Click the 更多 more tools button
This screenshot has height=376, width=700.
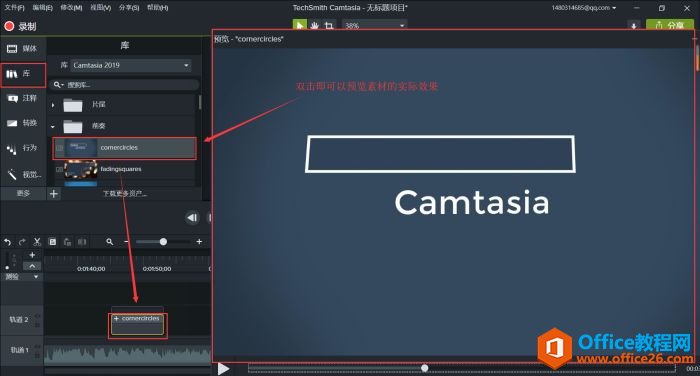click(23, 193)
